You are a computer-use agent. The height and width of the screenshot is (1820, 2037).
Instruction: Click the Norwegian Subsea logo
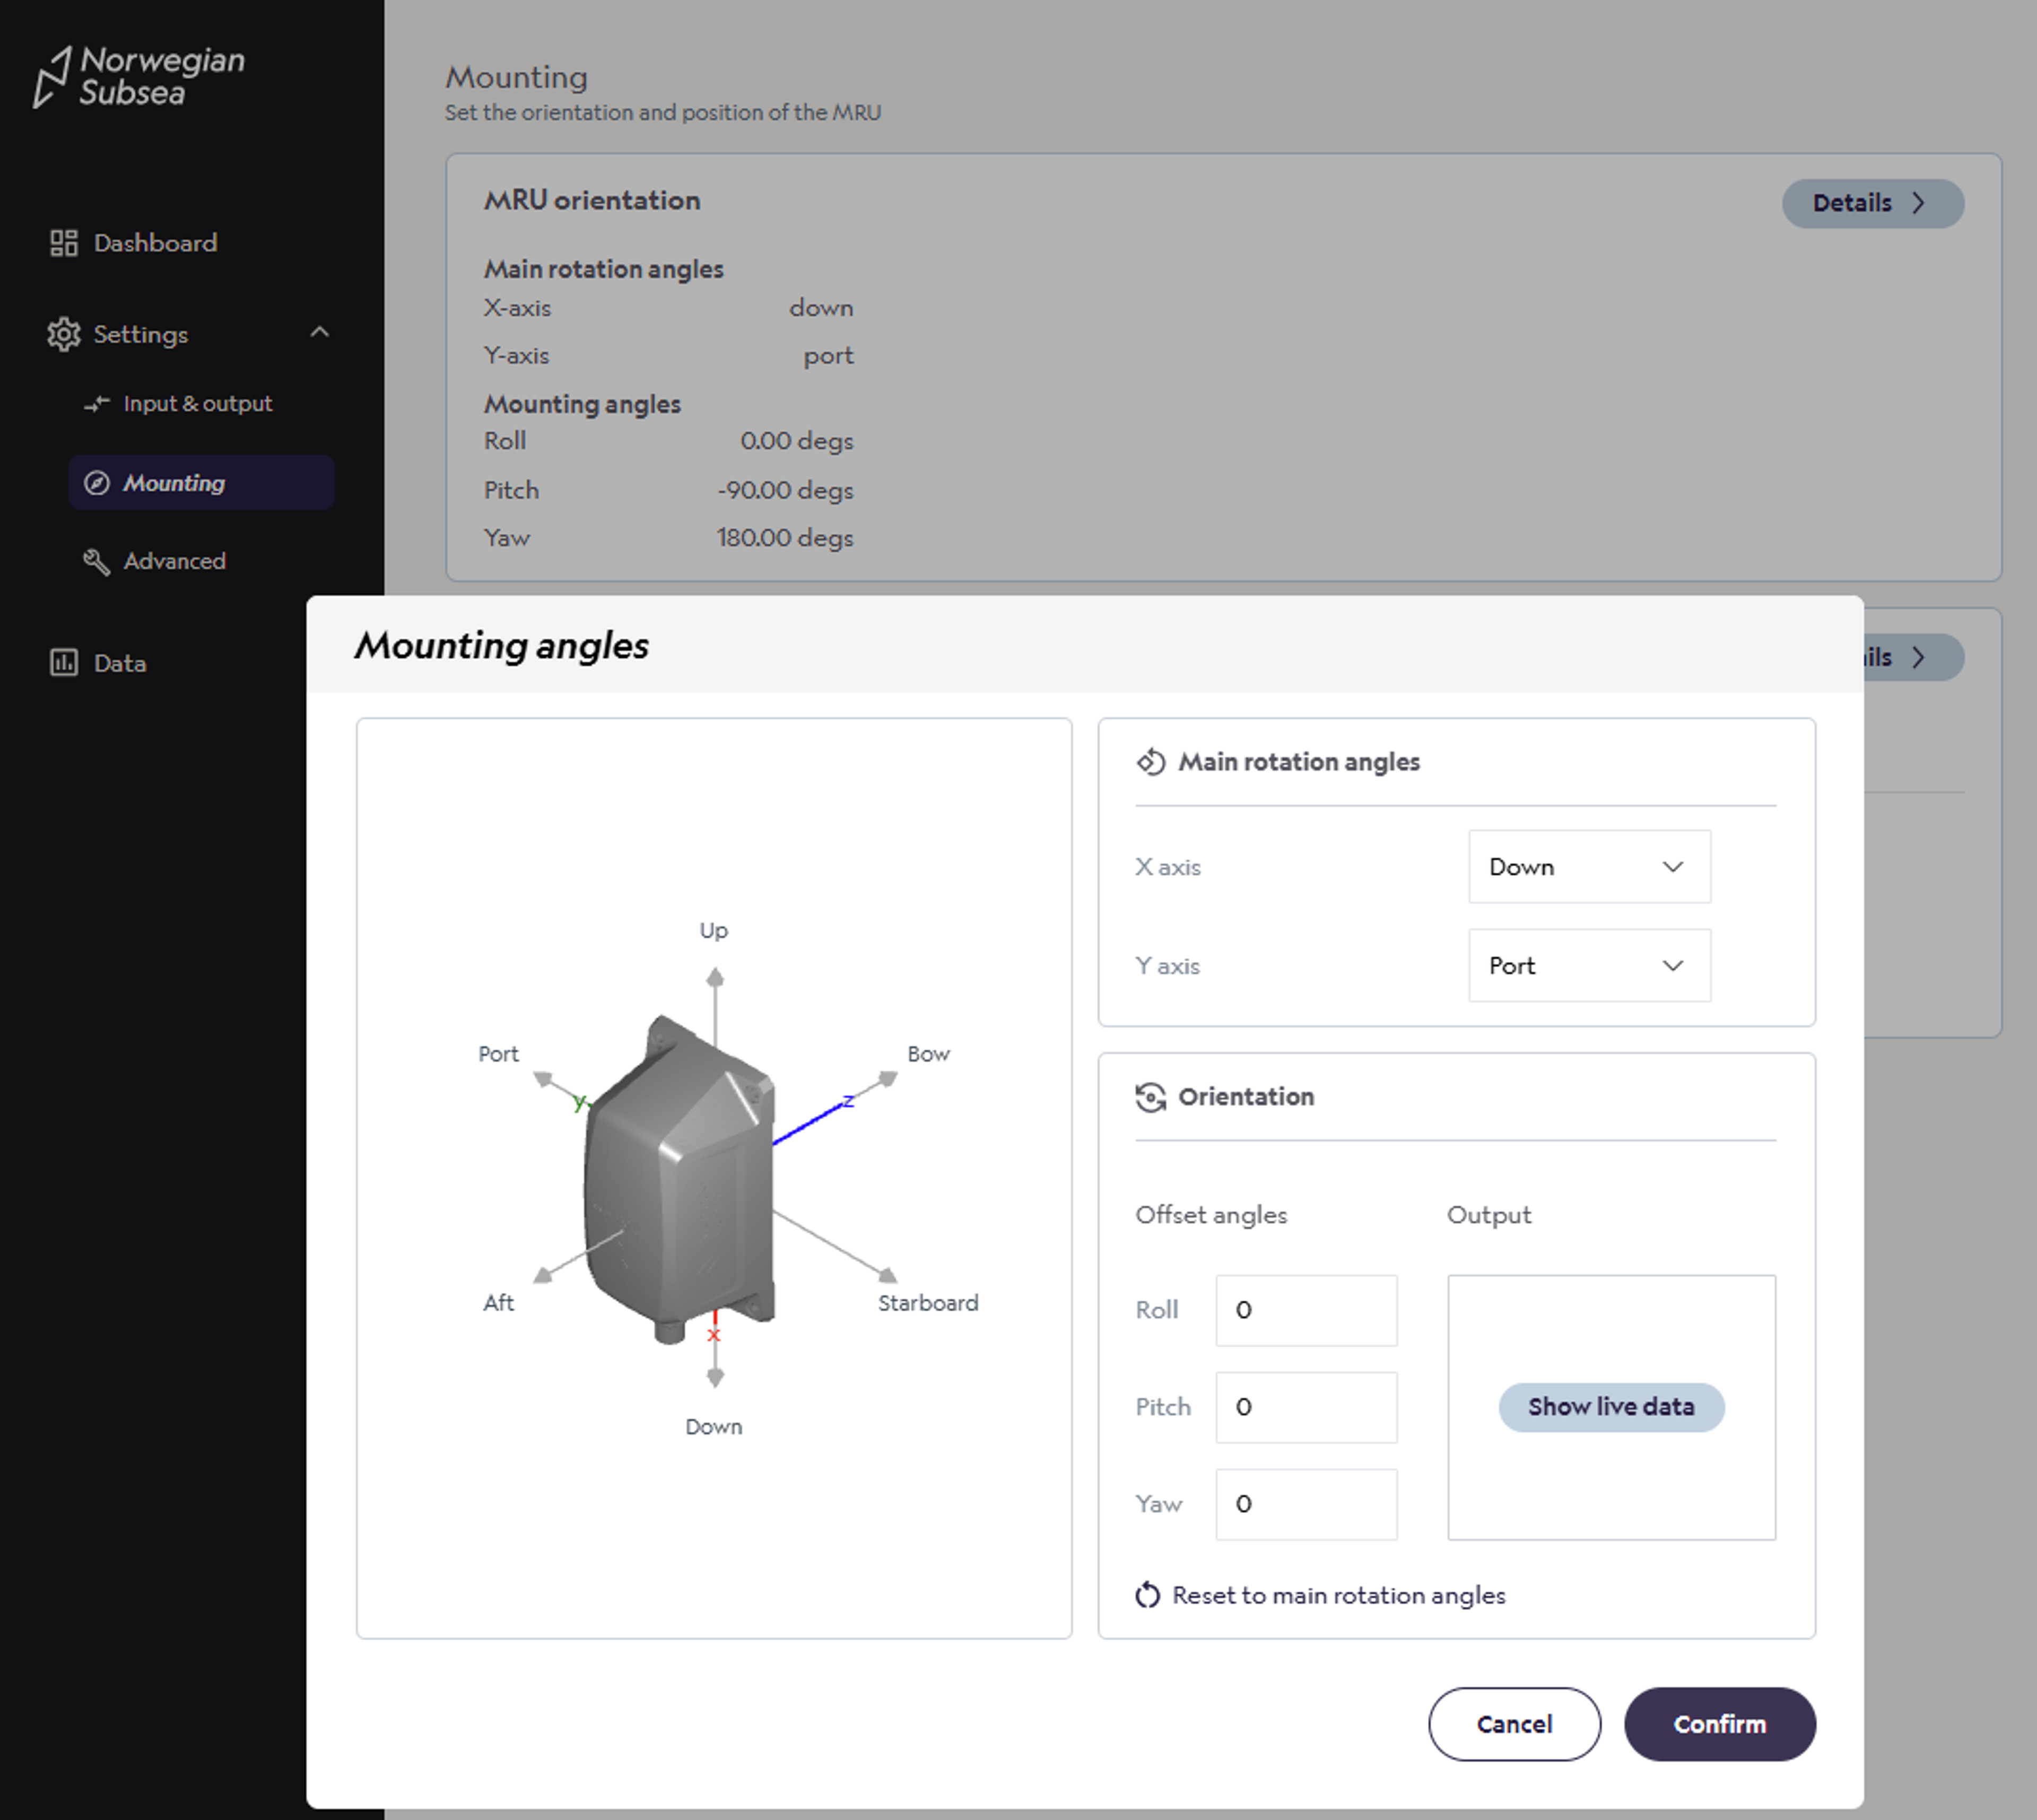(x=139, y=76)
